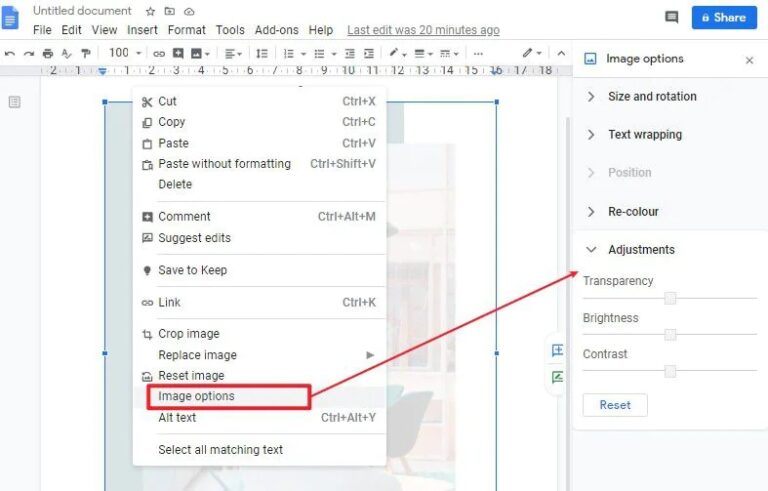The height and width of the screenshot is (491, 768).
Task: Click the Transparency slider handle
Action: [670, 297]
